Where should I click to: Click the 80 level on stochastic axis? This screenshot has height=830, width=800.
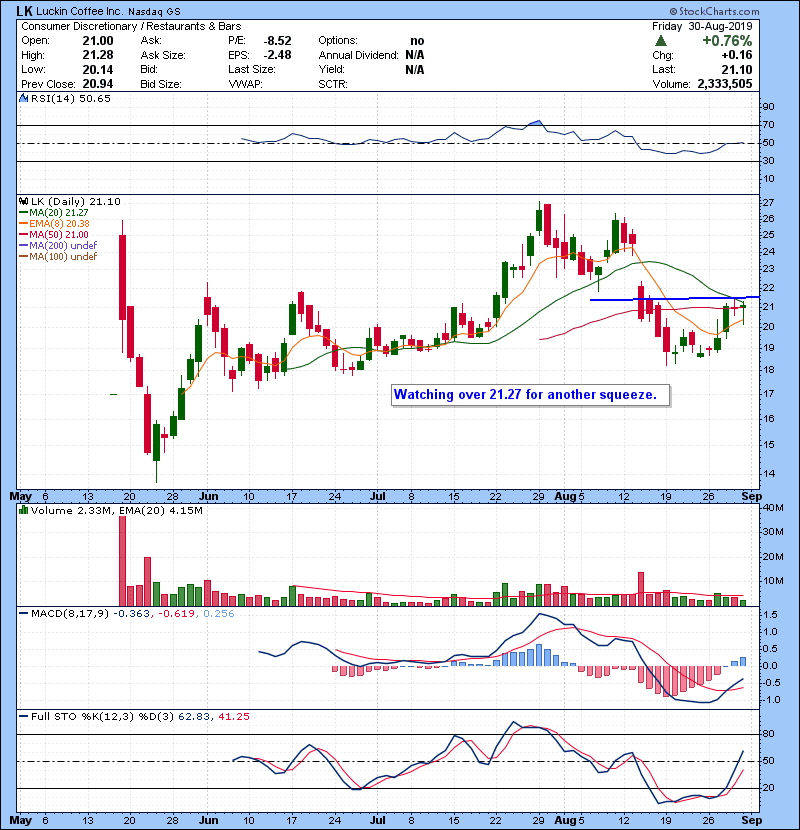point(768,734)
